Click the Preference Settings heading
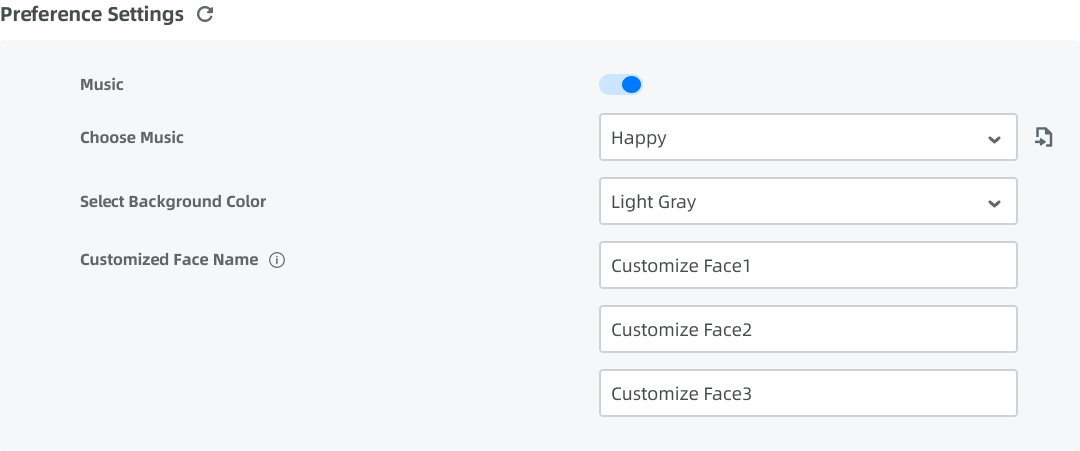This screenshot has height=451, width=1080. (92, 14)
